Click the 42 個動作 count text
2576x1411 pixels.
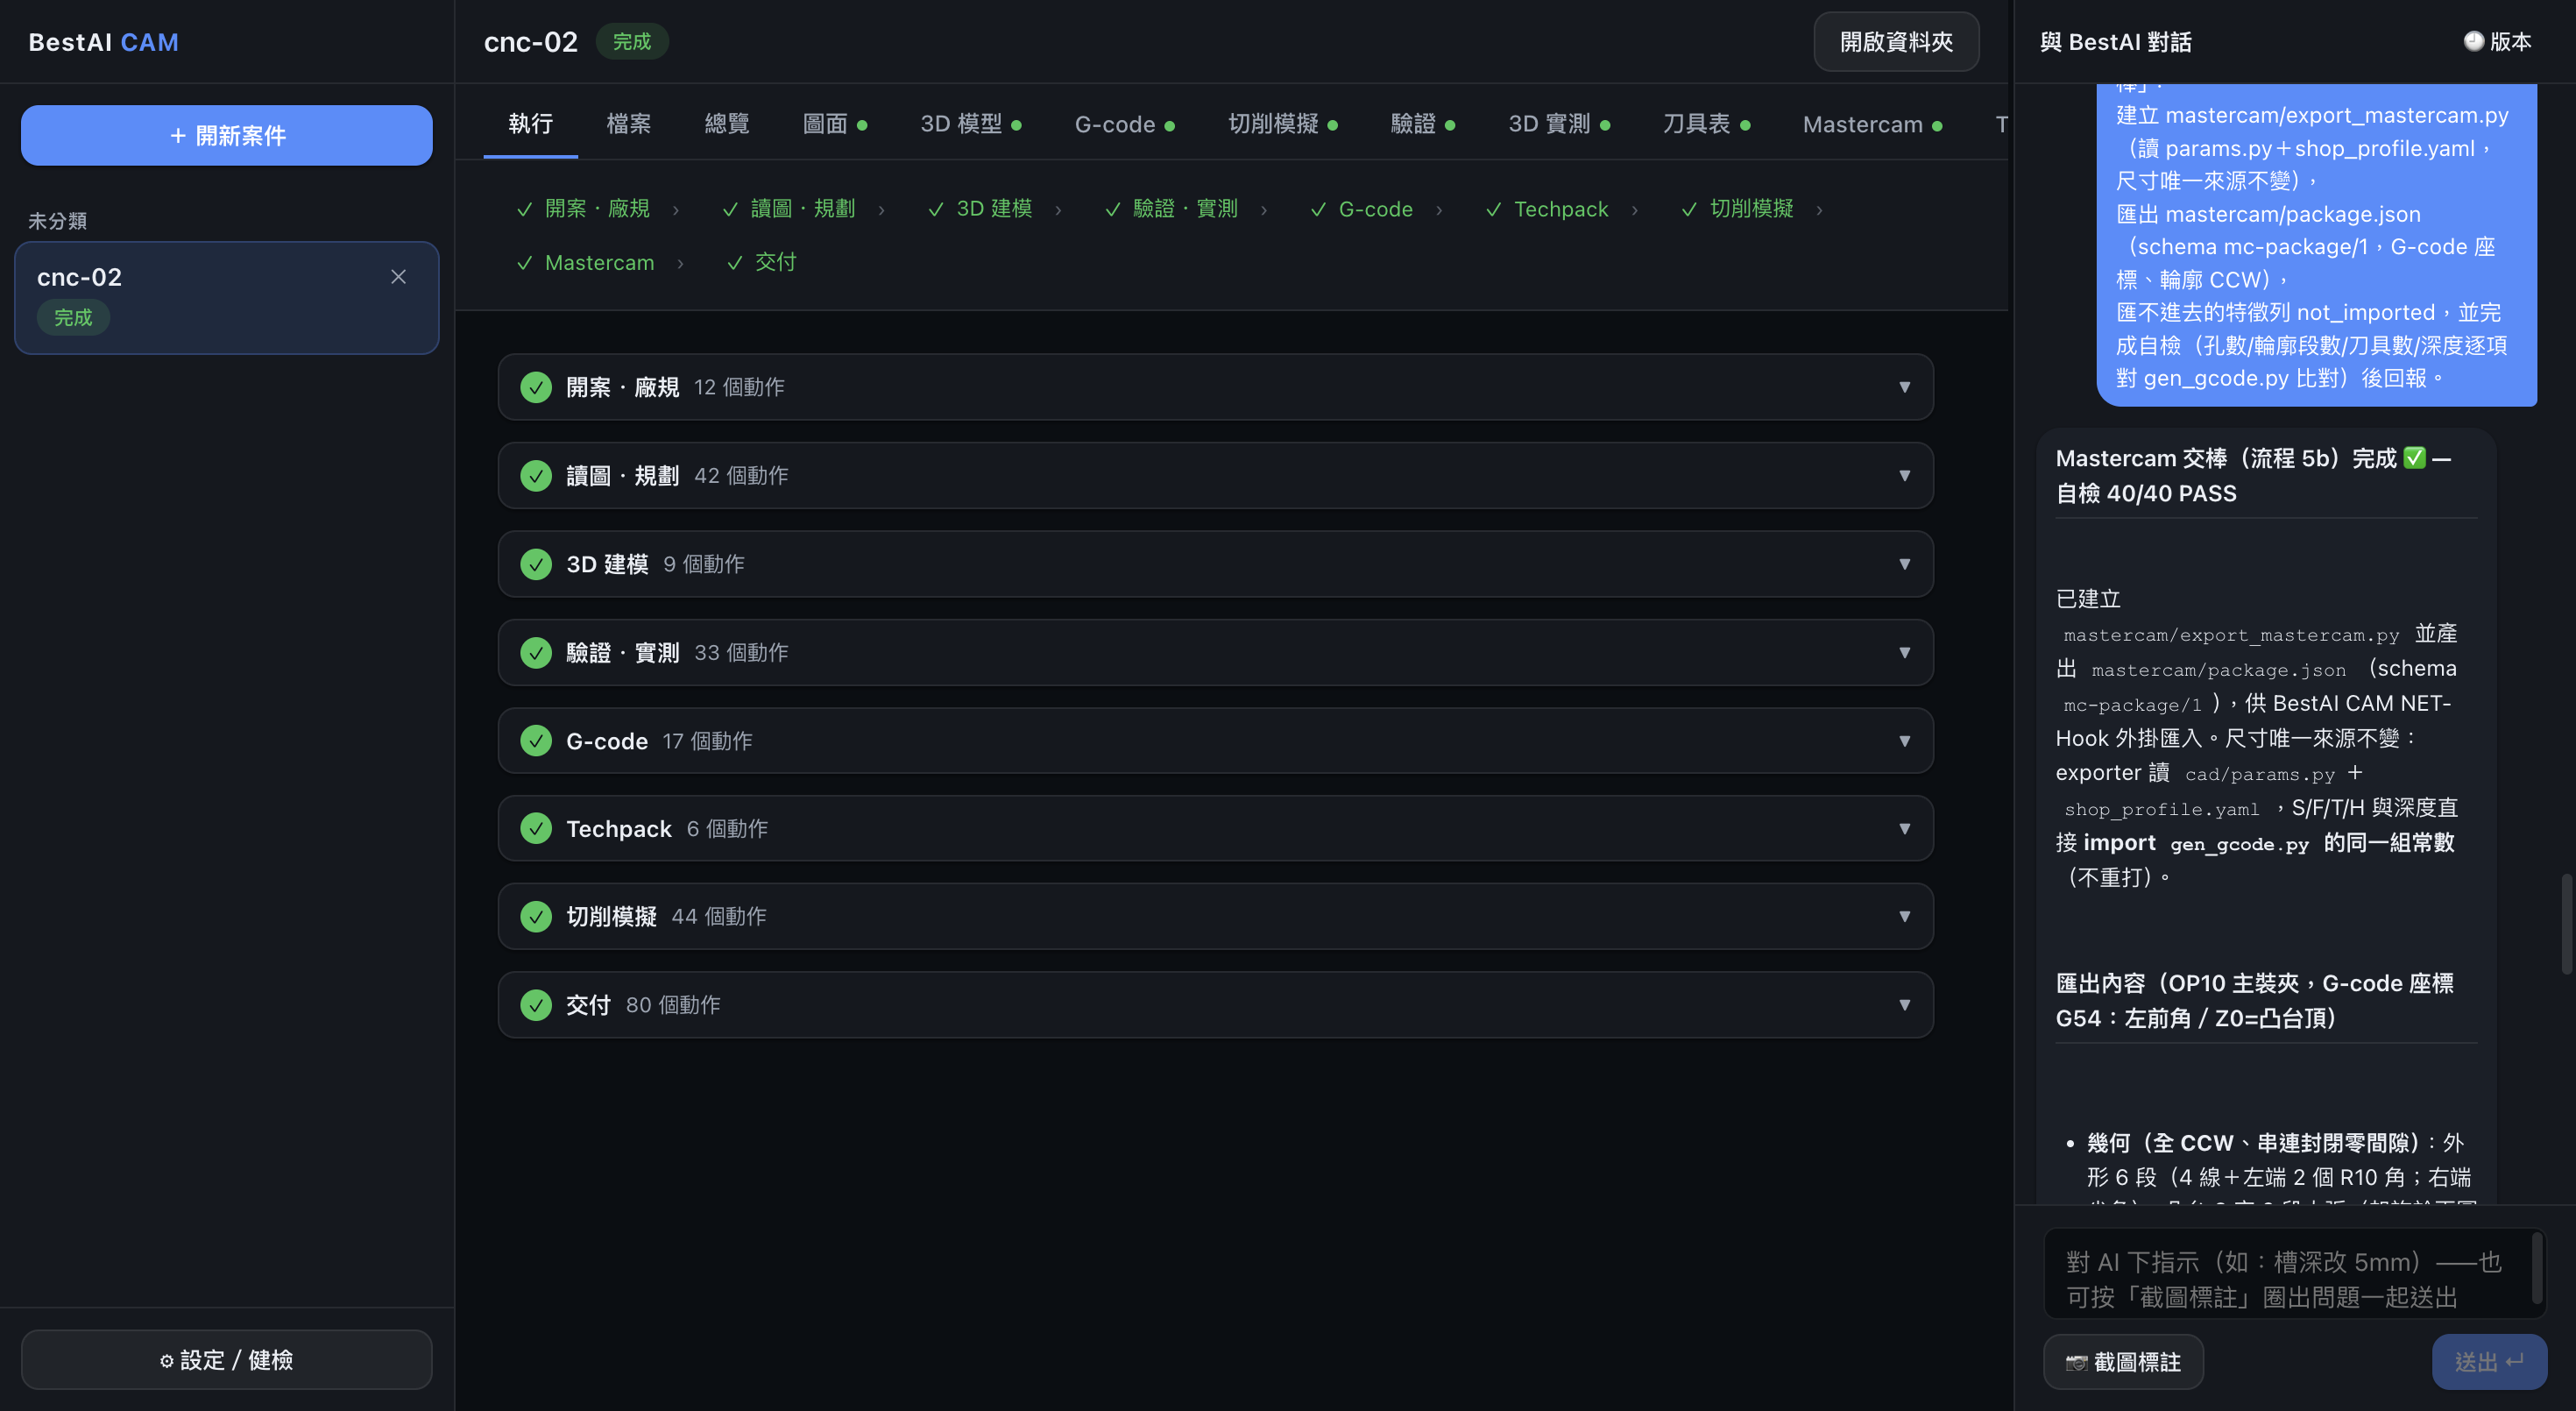tap(741, 475)
